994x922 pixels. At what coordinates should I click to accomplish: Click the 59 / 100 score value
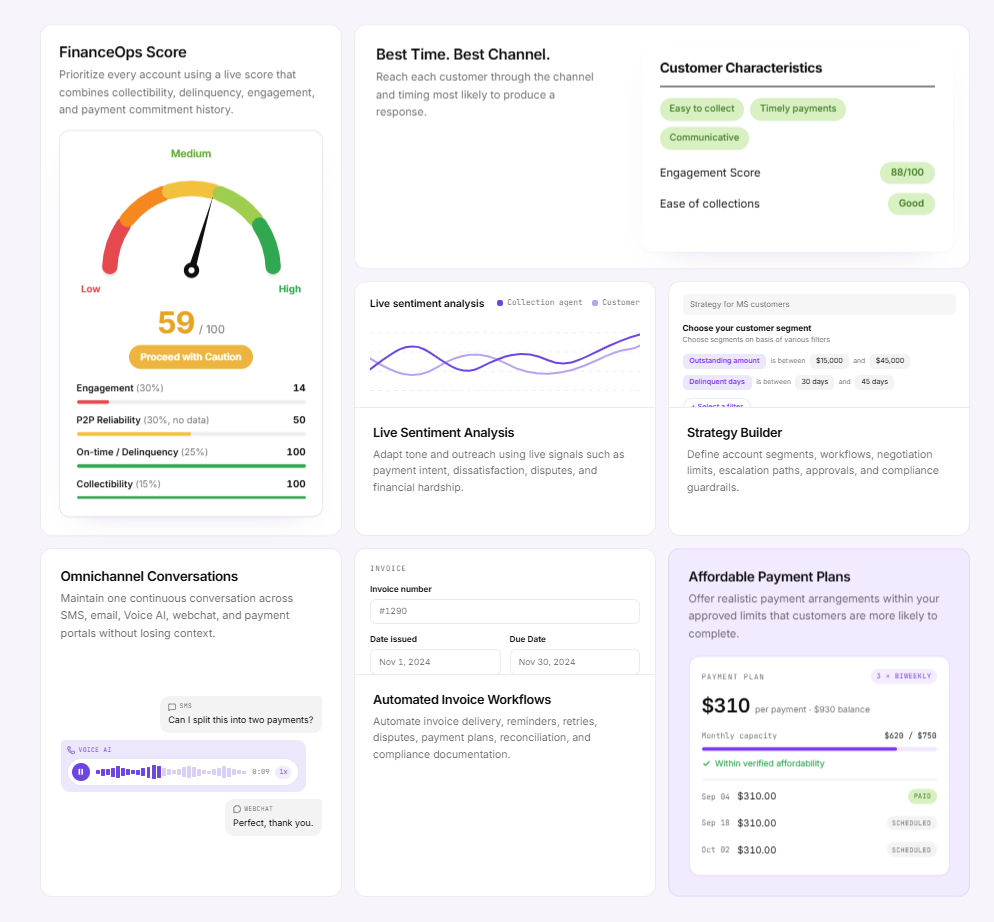(x=191, y=323)
